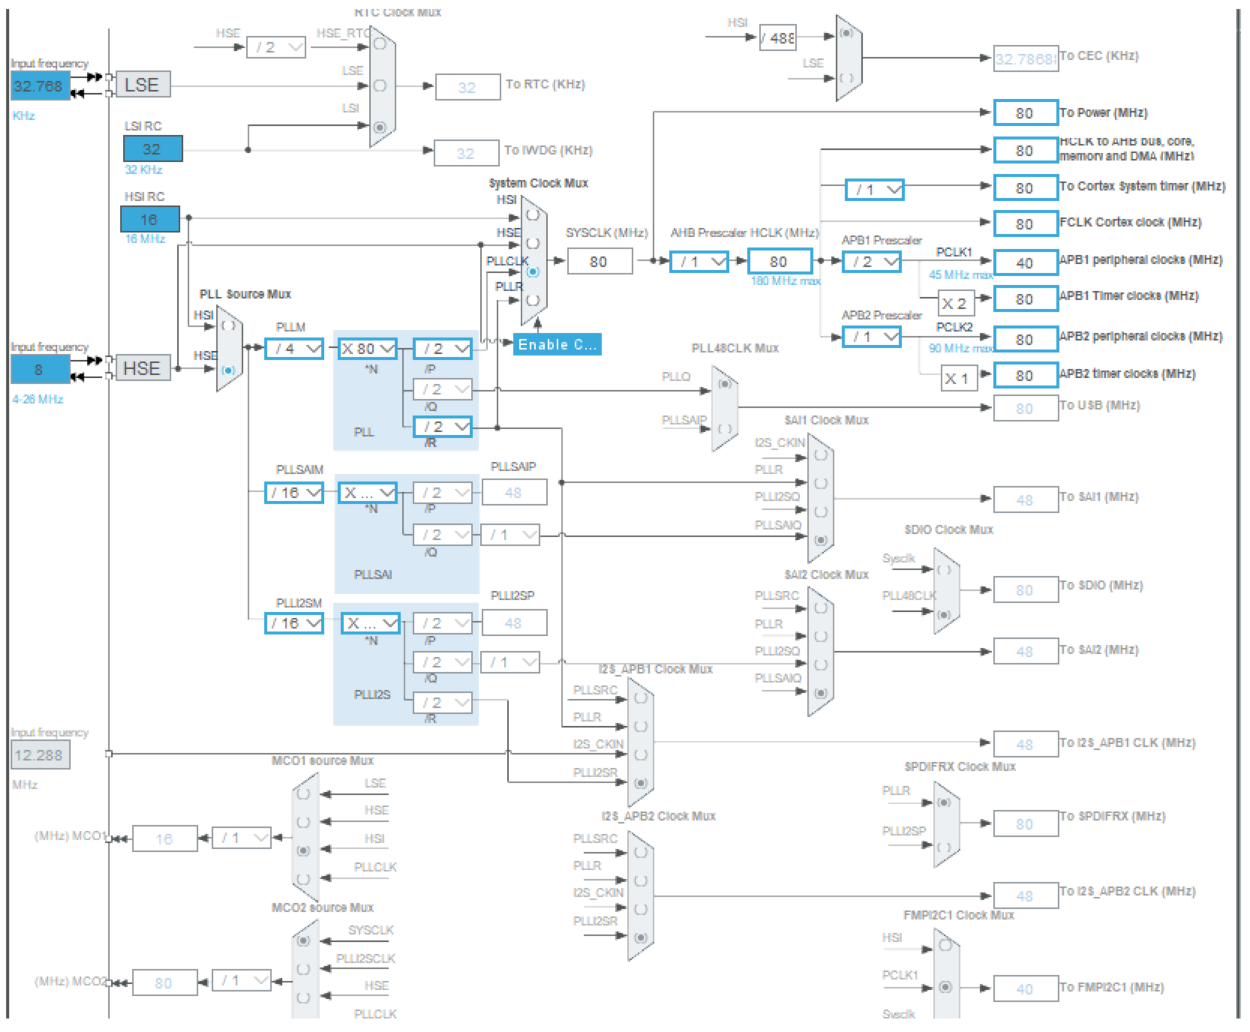Open the PLLM divider dropdown showing /4
Image resolution: width=1250 pixels, height=1032 pixels.
pos(292,348)
